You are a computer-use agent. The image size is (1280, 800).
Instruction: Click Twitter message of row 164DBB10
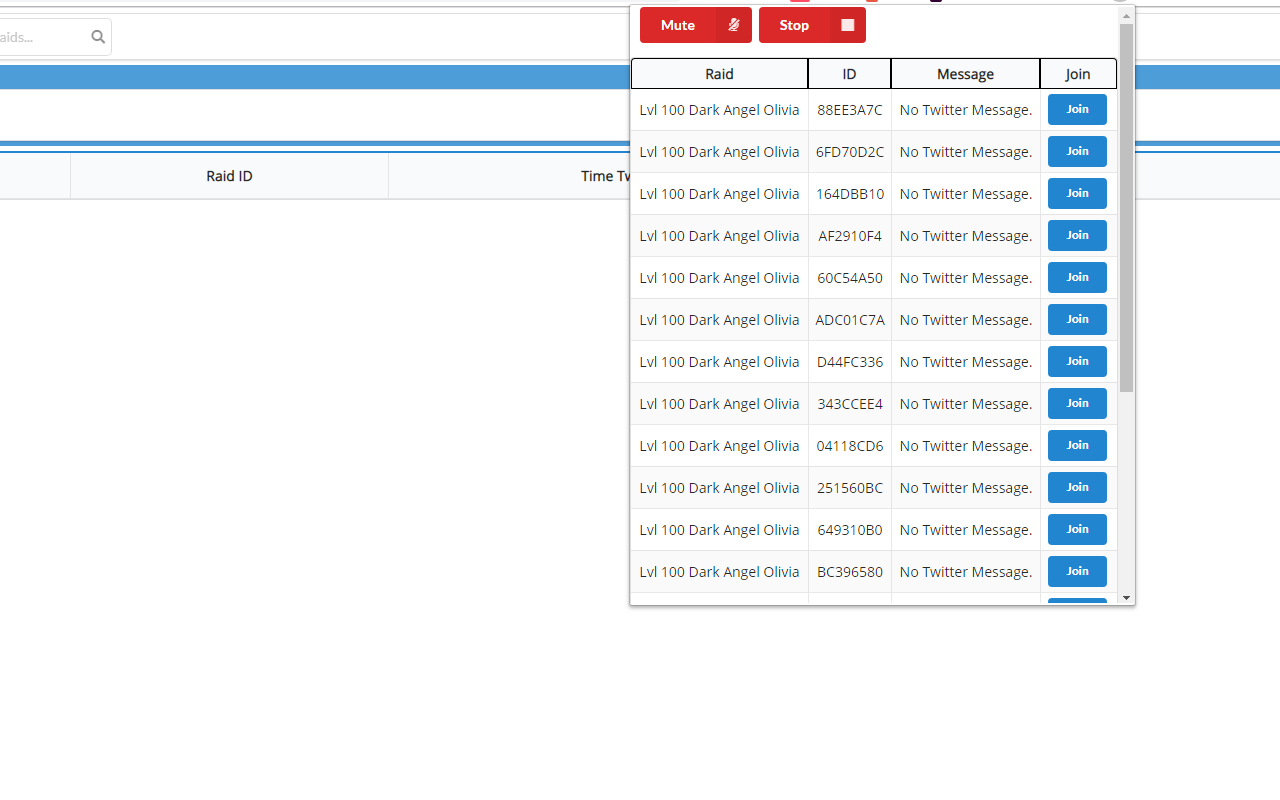(966, 194)
